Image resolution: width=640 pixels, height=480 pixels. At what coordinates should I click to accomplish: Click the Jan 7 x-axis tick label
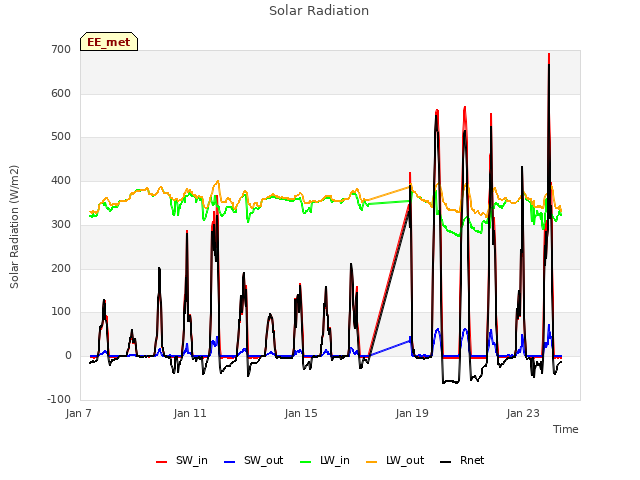pyautogui.click(x=78, y=413)
